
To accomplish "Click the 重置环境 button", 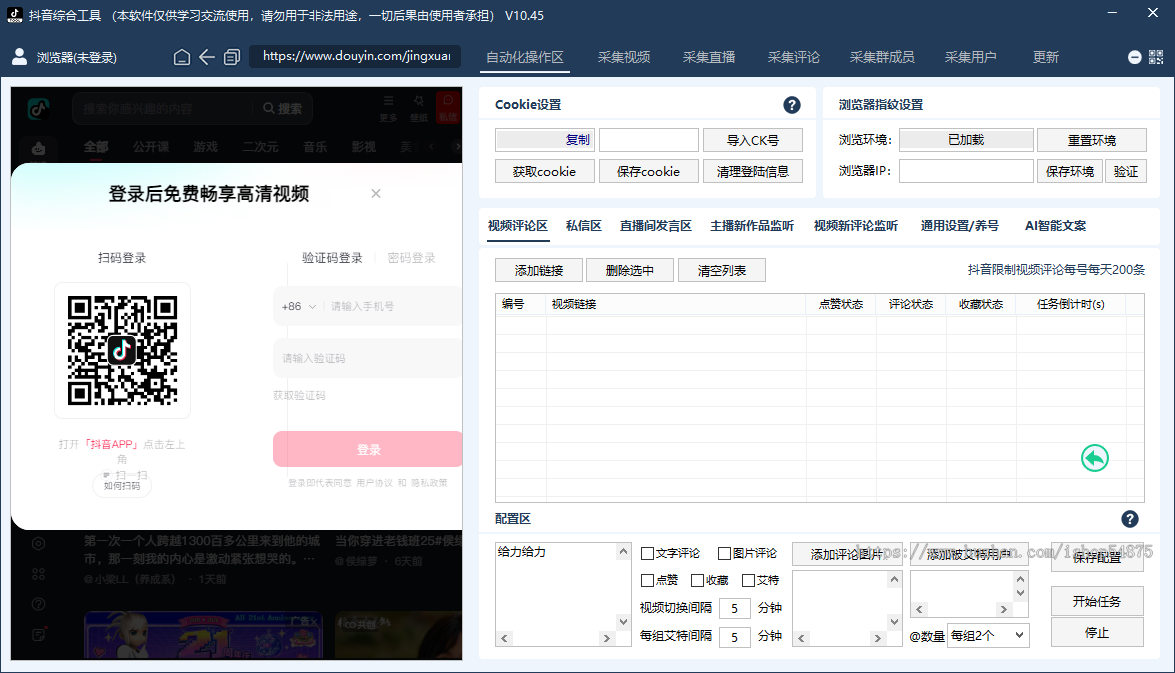I will tap(1092, 140).
